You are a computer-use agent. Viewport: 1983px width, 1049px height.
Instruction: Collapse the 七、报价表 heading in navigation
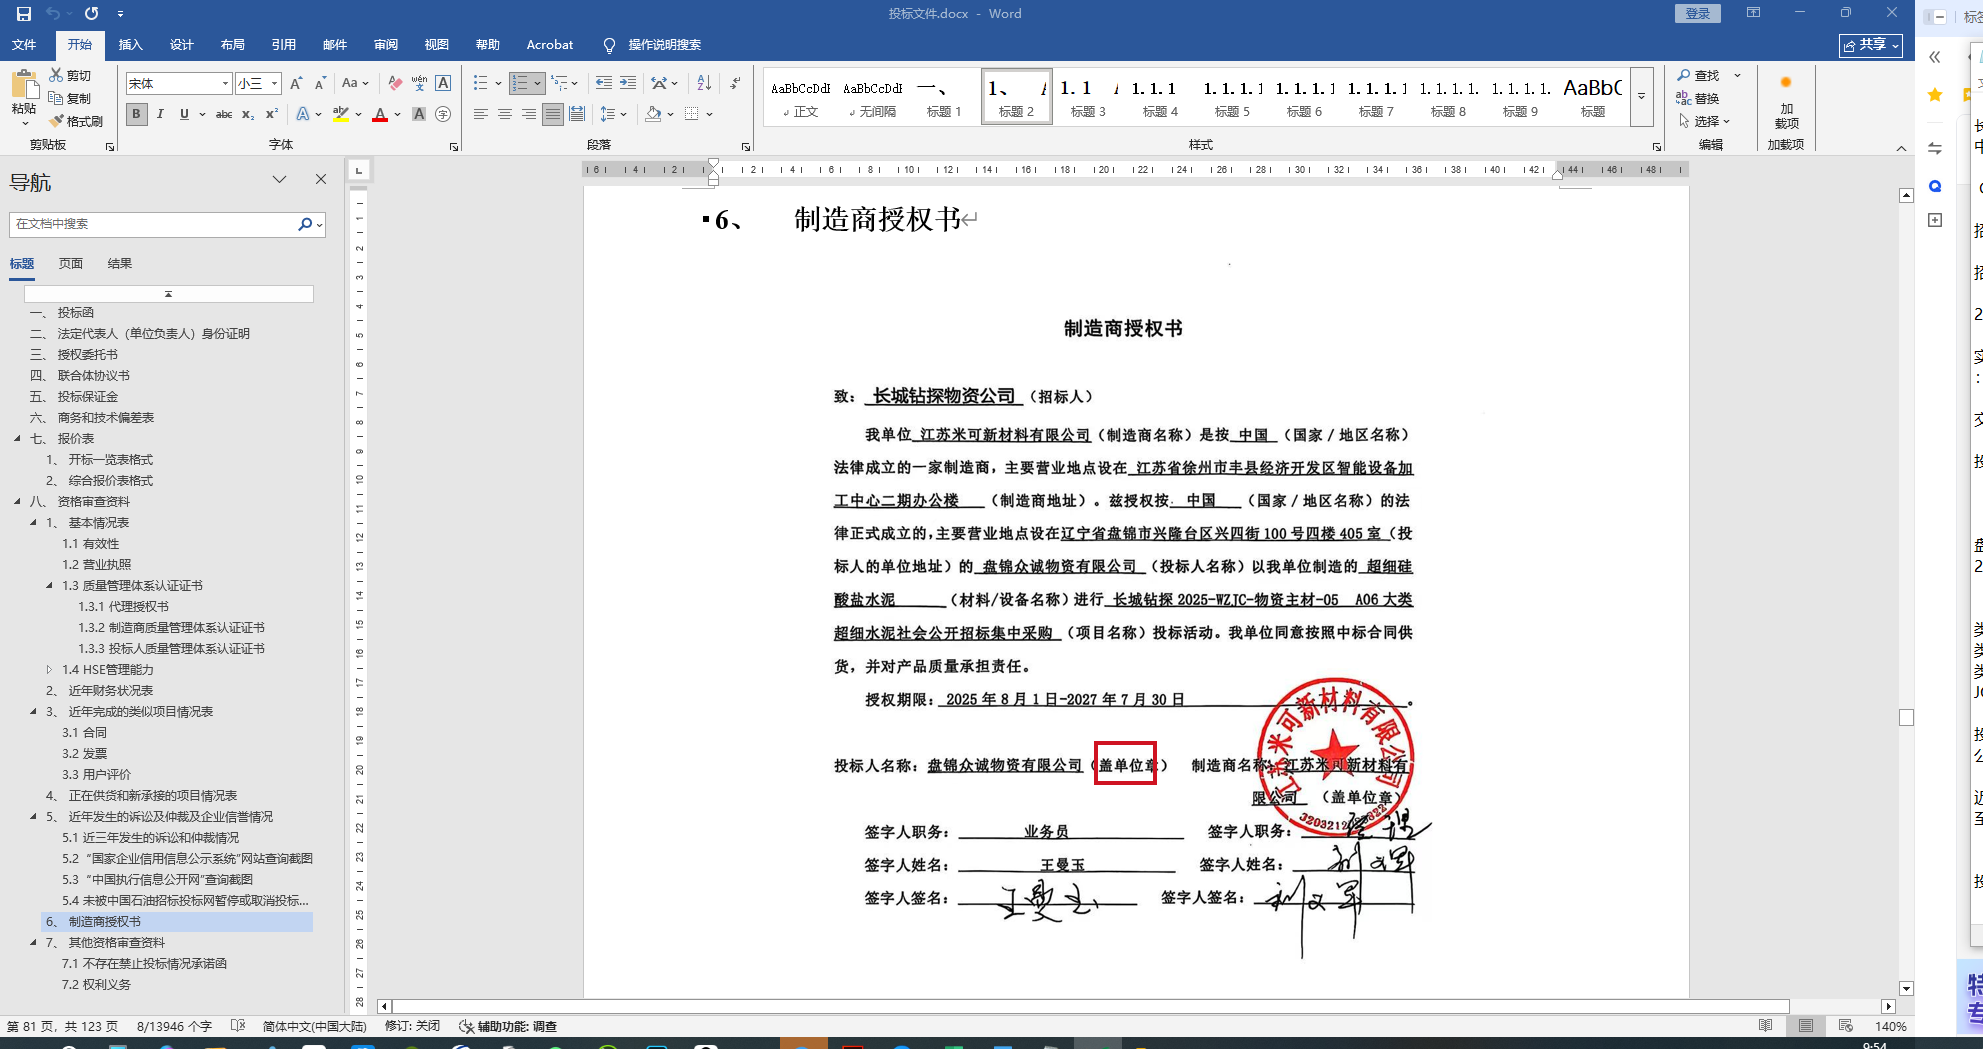coord(17,439)
